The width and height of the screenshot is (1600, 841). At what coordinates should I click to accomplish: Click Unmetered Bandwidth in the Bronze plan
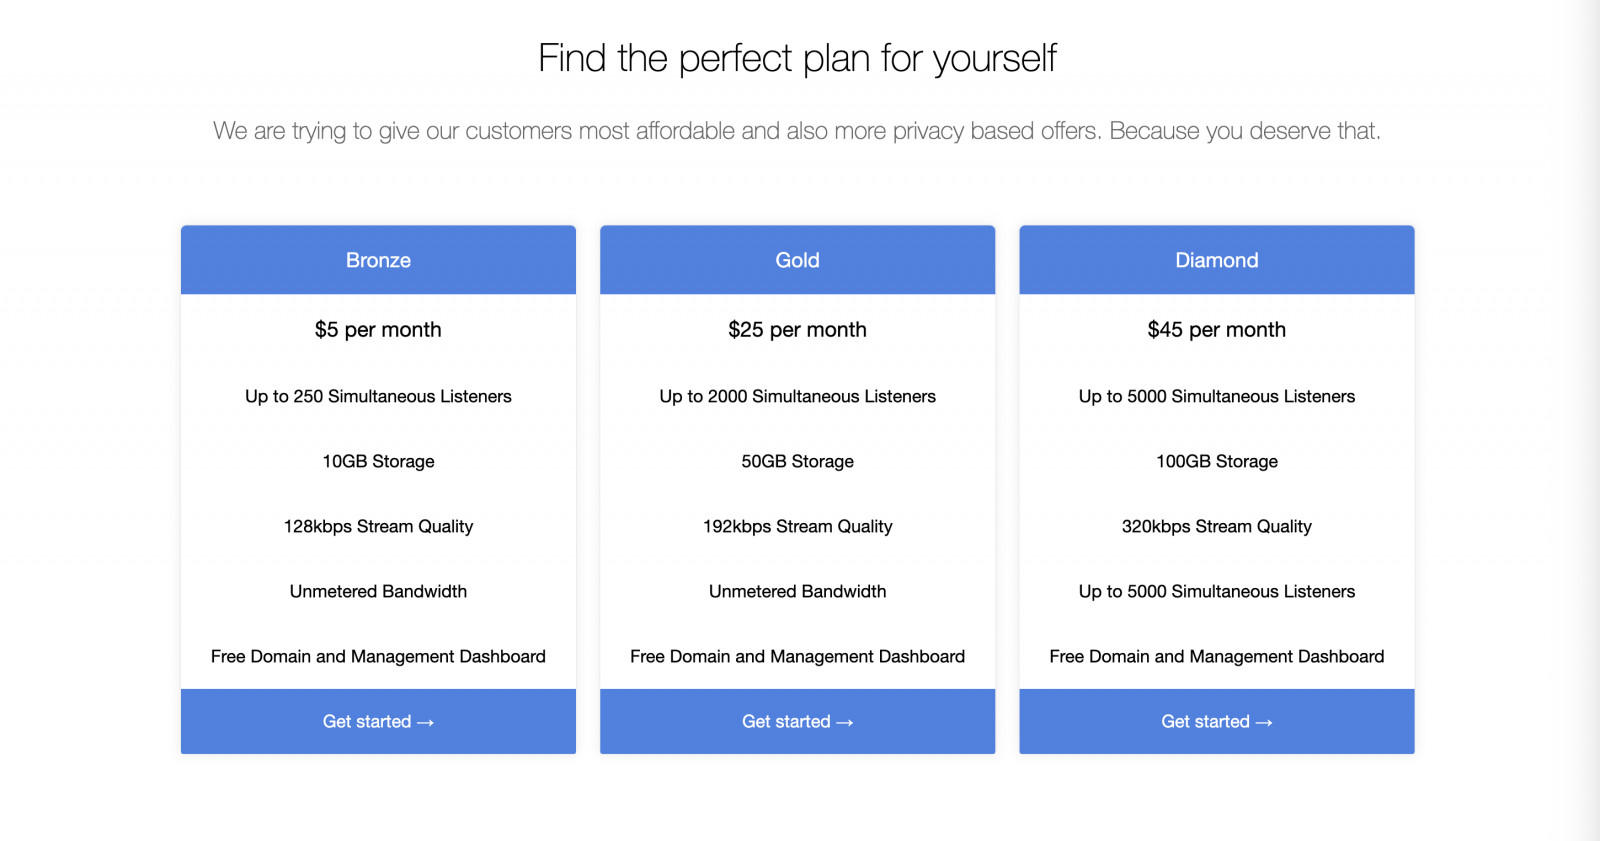pos(378,592)
